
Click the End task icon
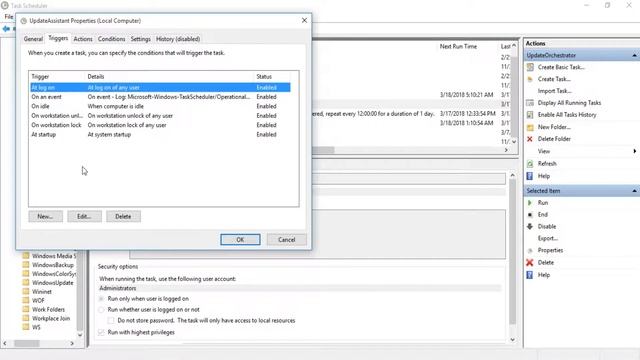pos(530,215)
